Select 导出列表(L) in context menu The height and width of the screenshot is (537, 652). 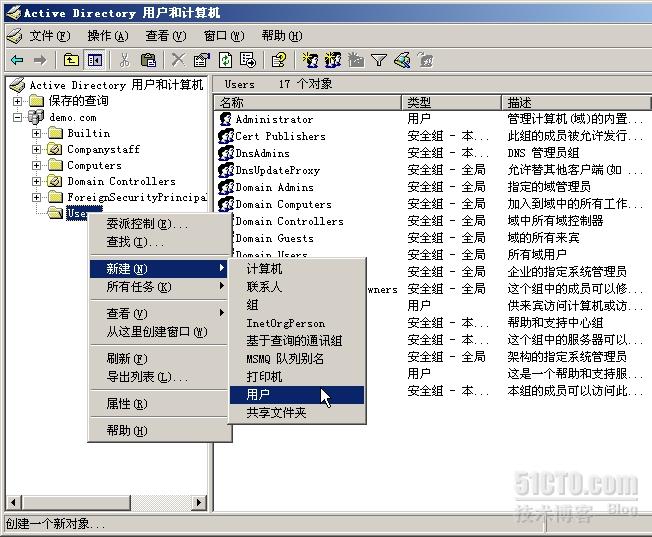[159, 377]
